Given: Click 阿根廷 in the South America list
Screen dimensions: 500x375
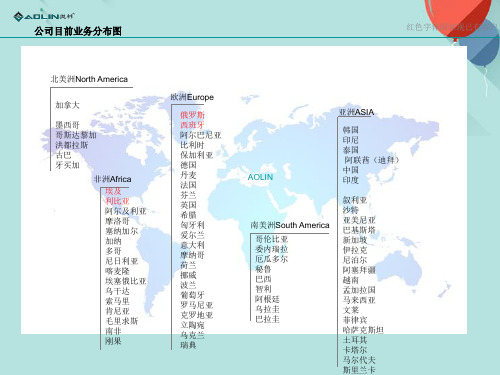Looking at the screenshot, I should (x=267, y=299).
